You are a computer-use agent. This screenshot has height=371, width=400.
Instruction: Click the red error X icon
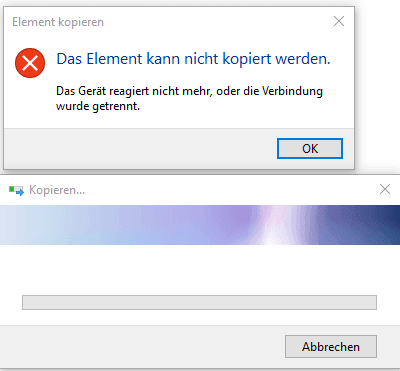pyautogui.click(x=30, y=63)
